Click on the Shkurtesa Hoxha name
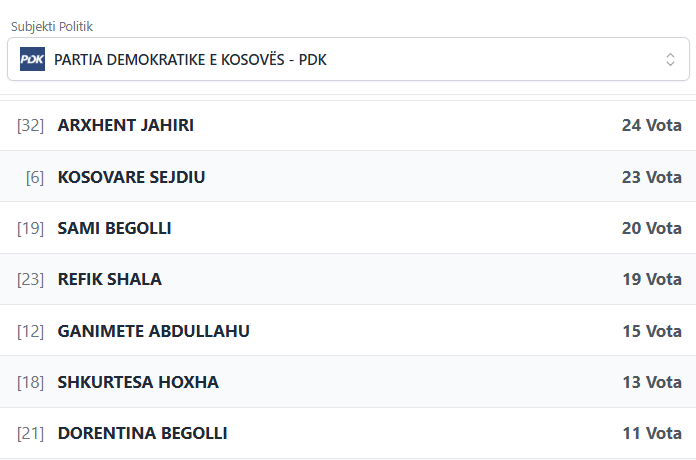This screenshot has width=696, height=460. coord(138,382)
